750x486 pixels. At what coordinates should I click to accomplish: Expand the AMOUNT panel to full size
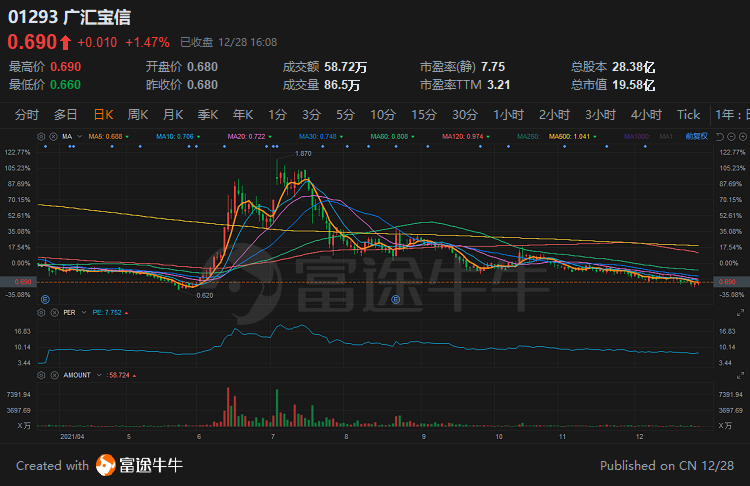tap(740, 376)
